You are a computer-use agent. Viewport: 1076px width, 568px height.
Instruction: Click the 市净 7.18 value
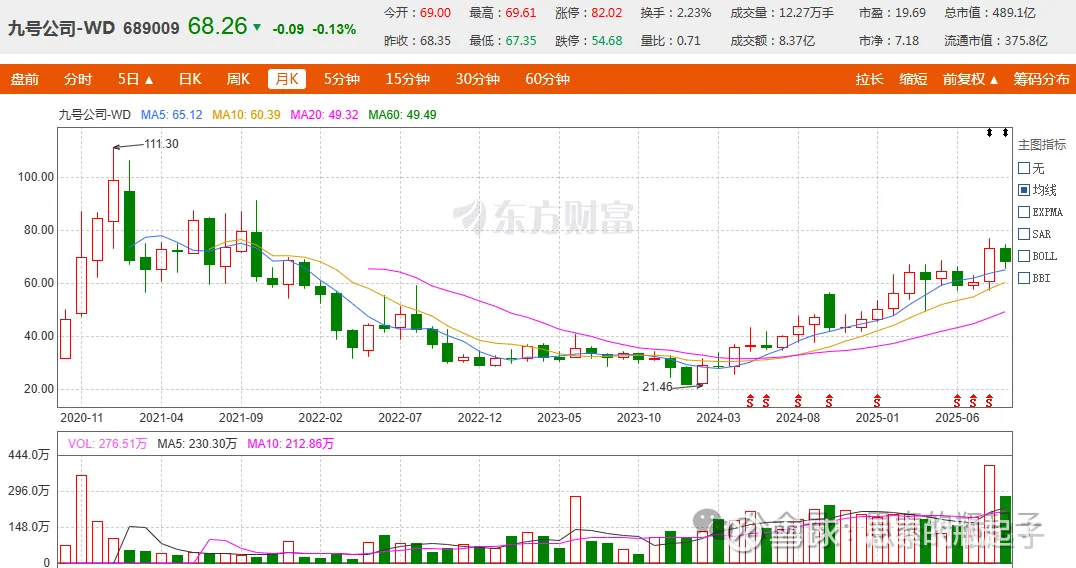pyautogui.click(x=907, y=40)
